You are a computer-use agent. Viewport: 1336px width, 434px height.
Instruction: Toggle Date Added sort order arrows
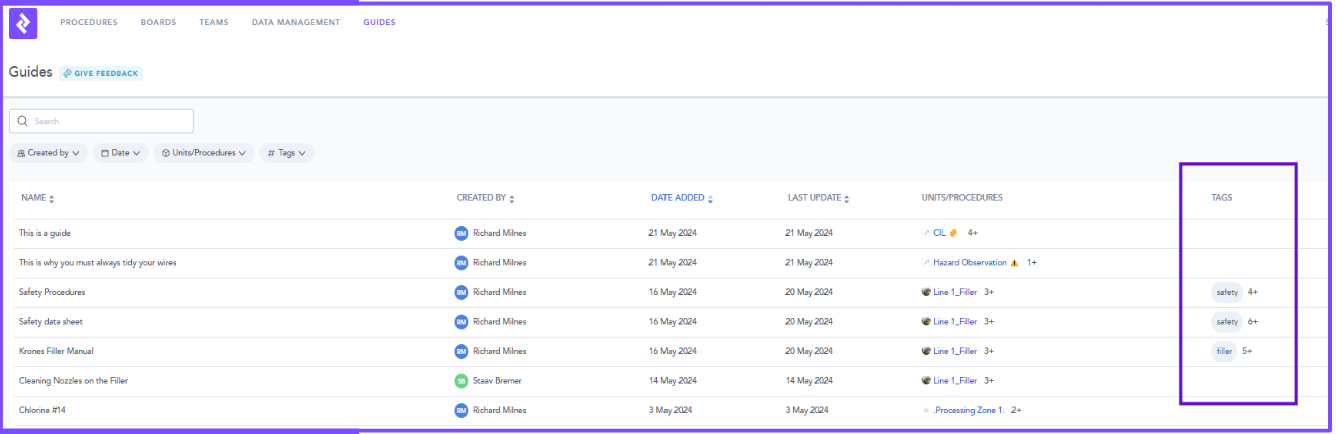coord(710,199)
